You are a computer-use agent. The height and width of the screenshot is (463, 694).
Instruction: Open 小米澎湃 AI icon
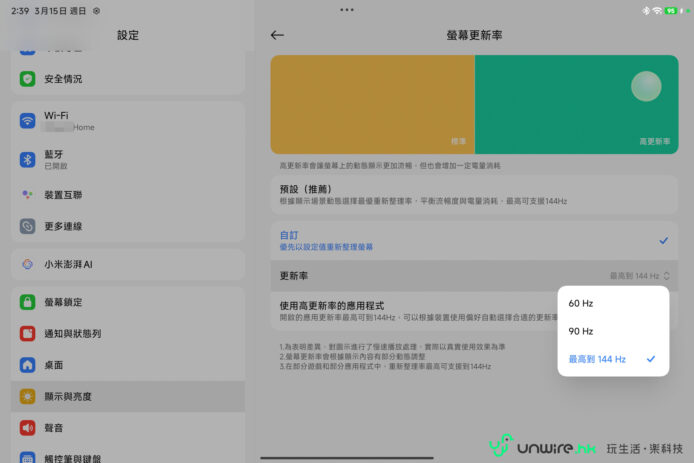point(27,264)
